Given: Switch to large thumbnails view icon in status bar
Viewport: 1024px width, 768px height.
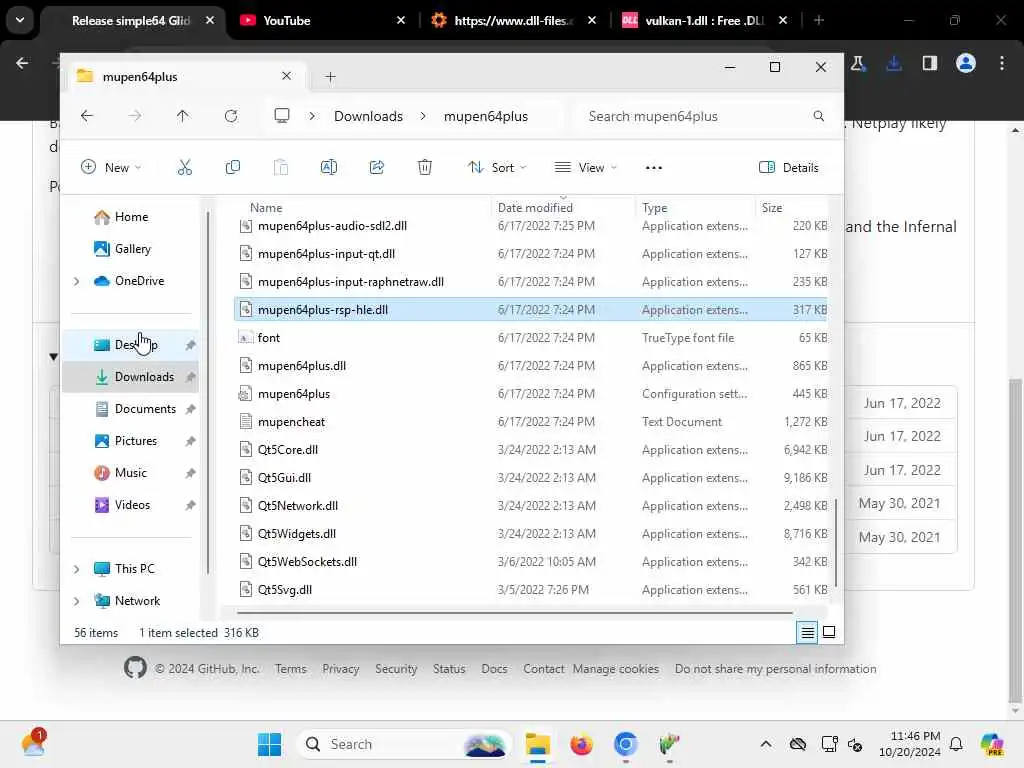Looking at the screenshot, I should pos(829,632).
